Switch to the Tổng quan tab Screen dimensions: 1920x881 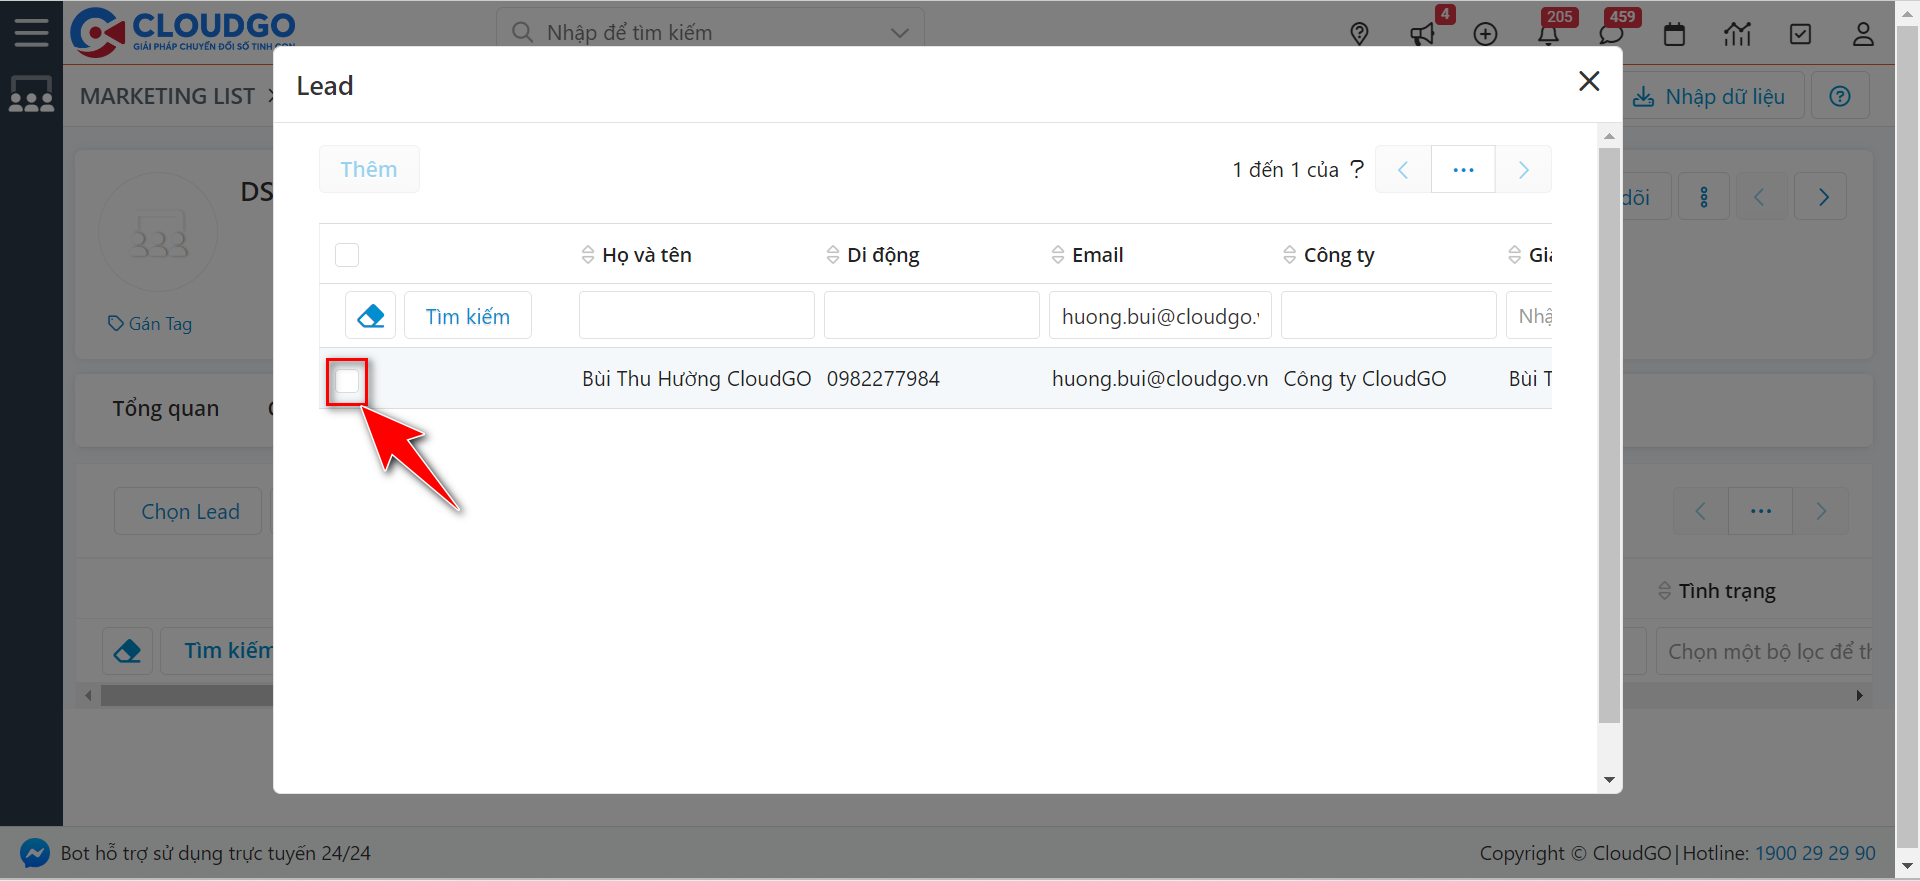165,409
